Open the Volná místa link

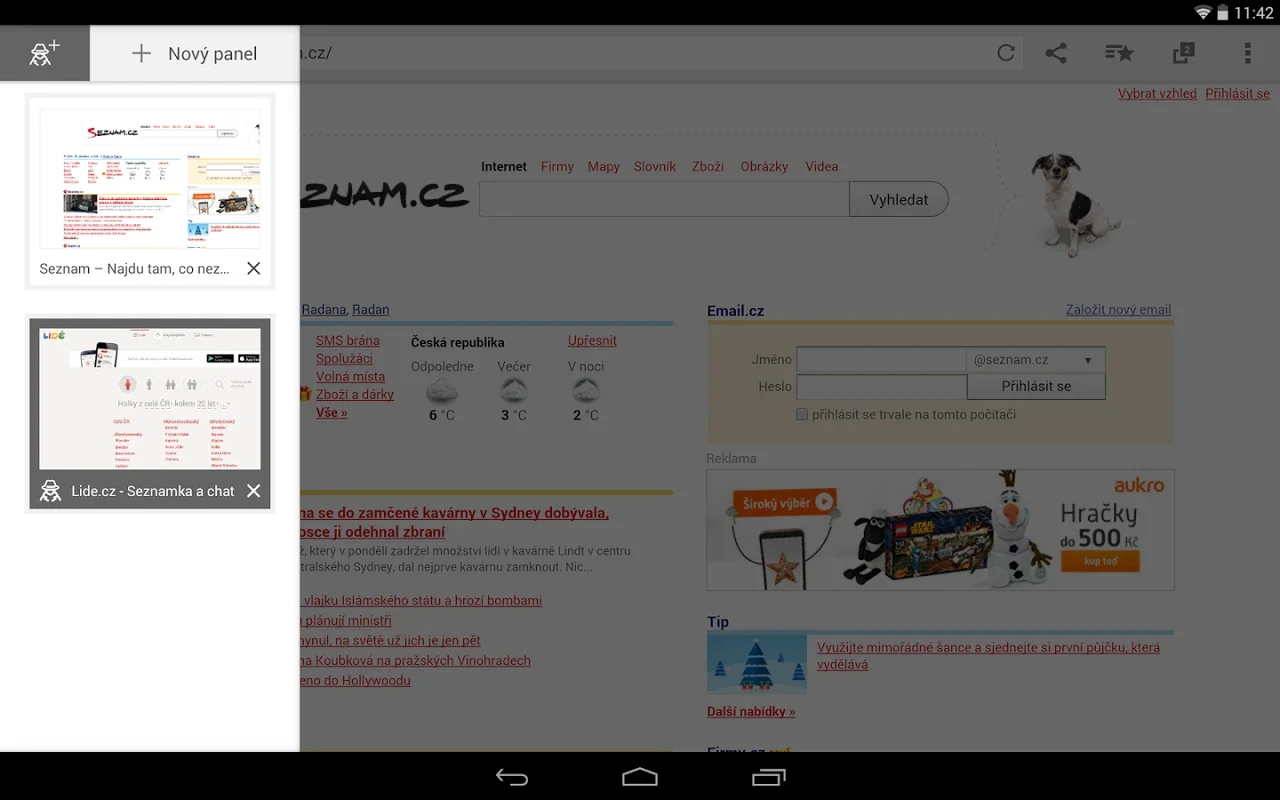350,376
